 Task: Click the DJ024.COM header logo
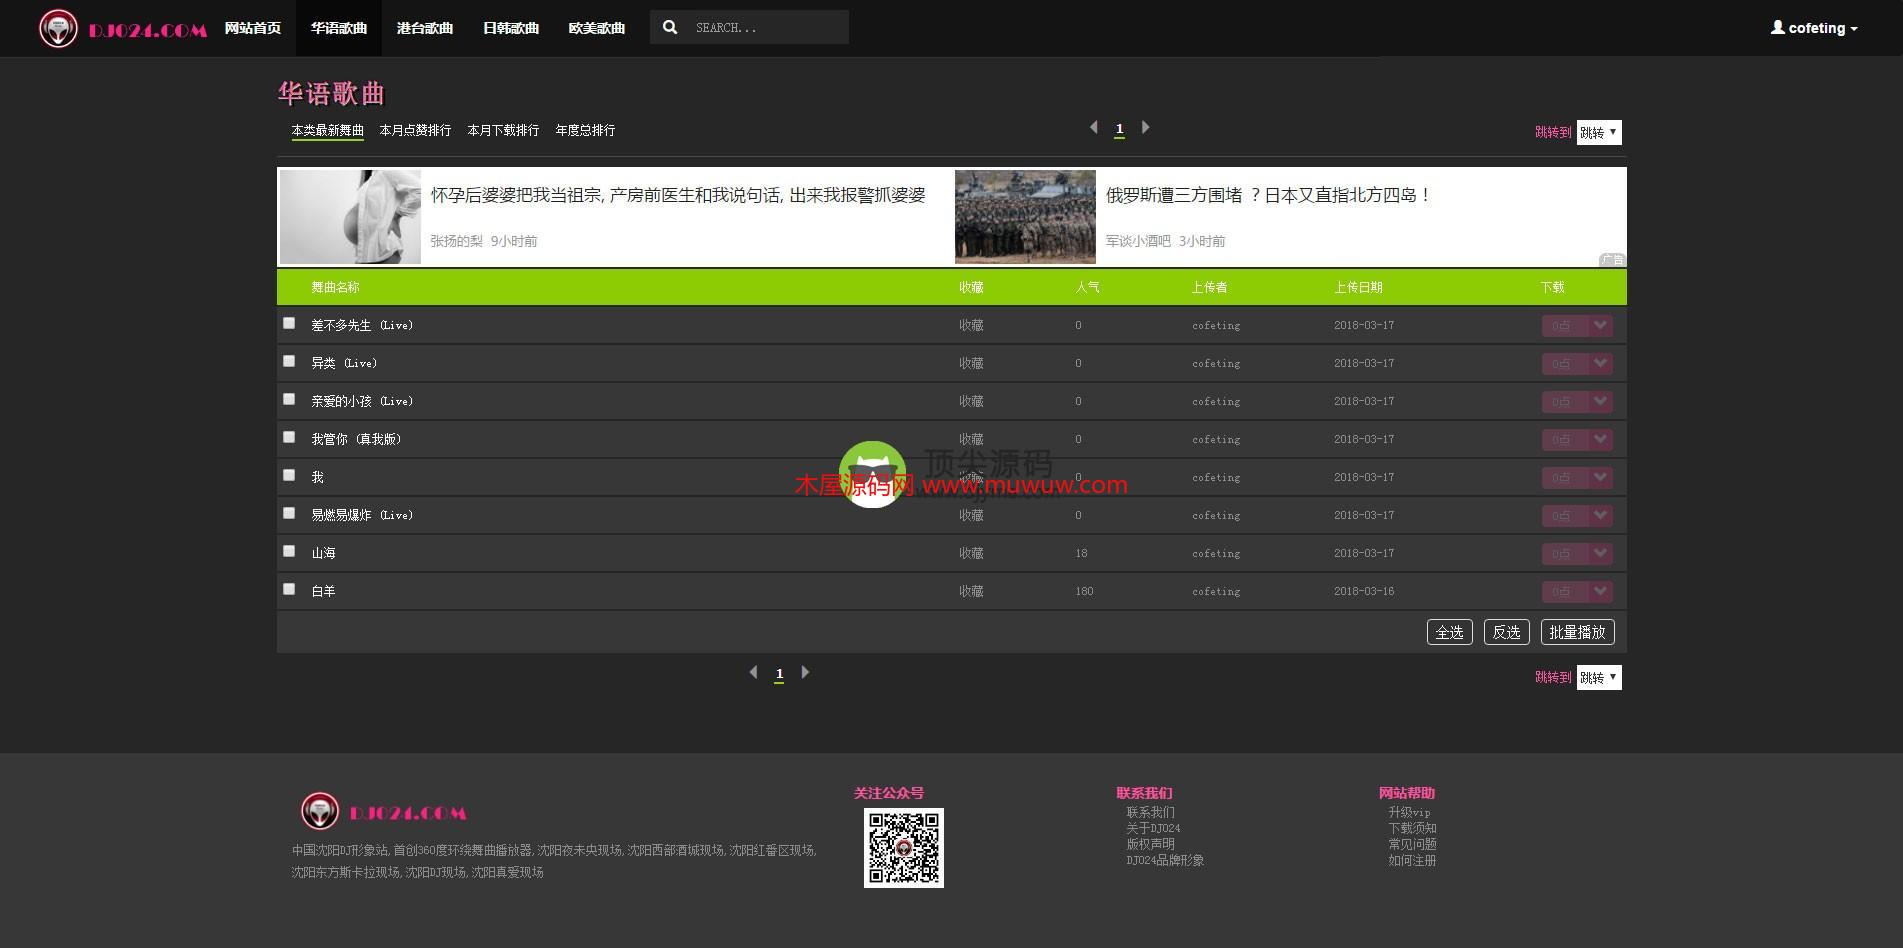[123, 29]
